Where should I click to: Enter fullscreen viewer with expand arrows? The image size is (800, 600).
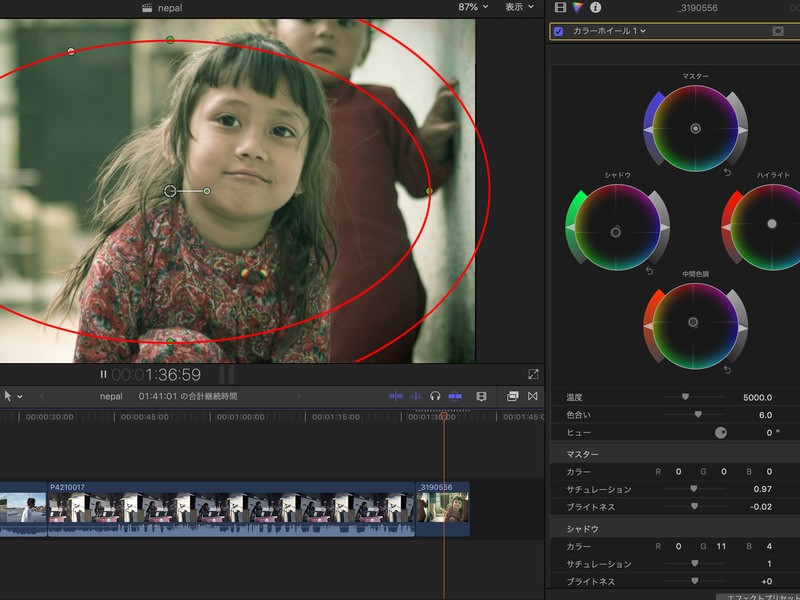[533, 374]
